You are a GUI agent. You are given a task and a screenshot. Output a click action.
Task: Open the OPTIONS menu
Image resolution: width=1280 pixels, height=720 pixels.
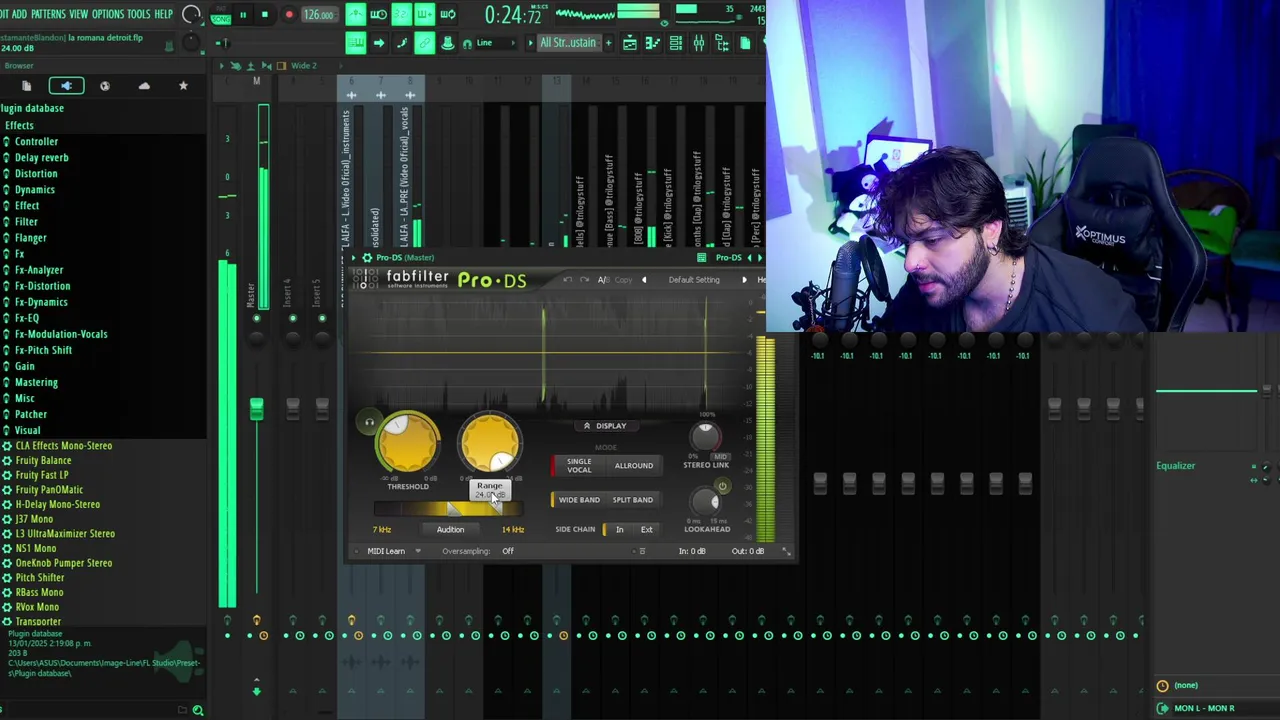pos(108,14)
